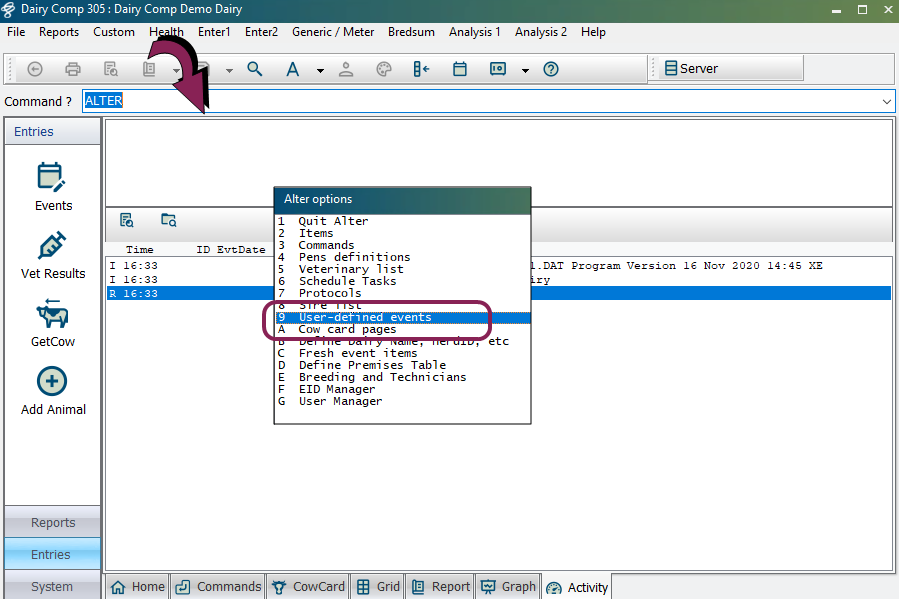
Task: Open the Enter1 menu
Action: coord(214,32)
